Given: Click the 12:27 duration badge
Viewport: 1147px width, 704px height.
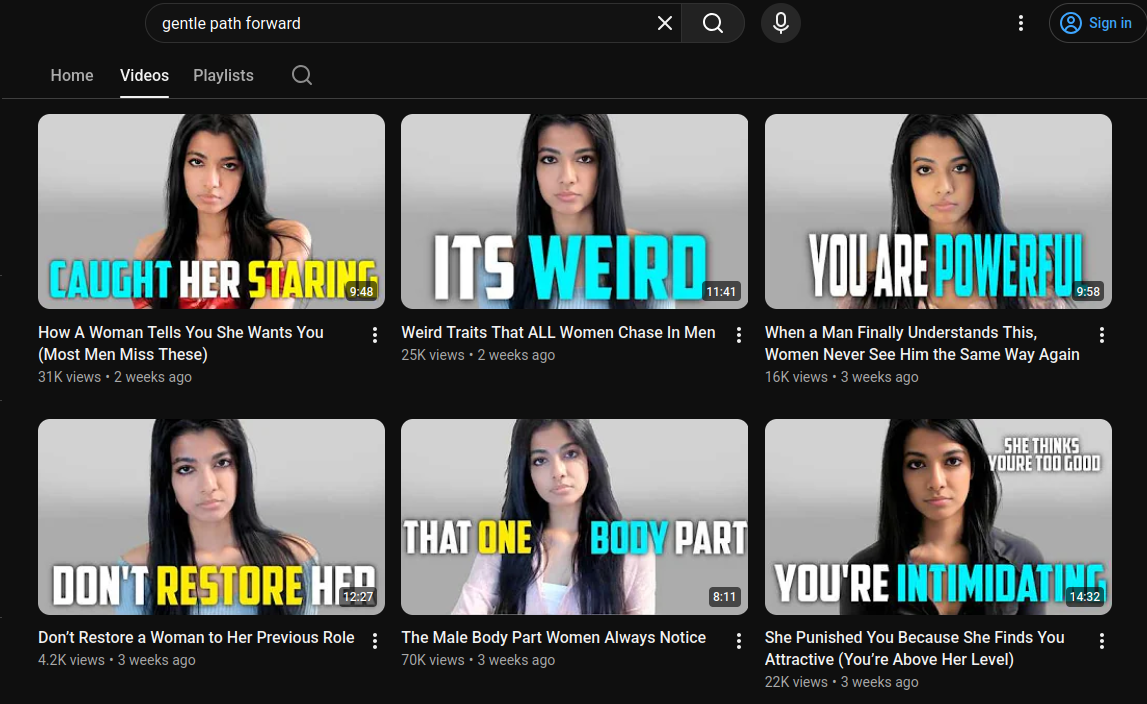Looking at the screenshot, I should pyautogui.click(x=358, y=596).
